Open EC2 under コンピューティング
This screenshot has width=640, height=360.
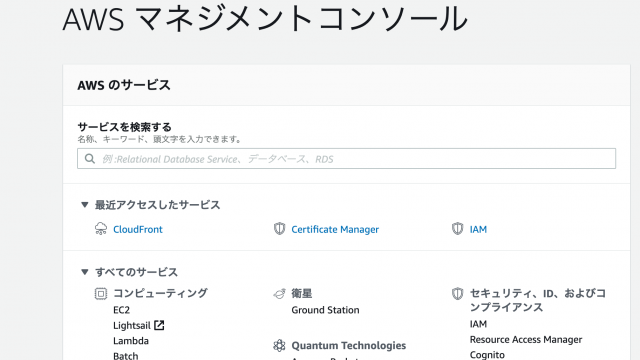tap(121, 310)
